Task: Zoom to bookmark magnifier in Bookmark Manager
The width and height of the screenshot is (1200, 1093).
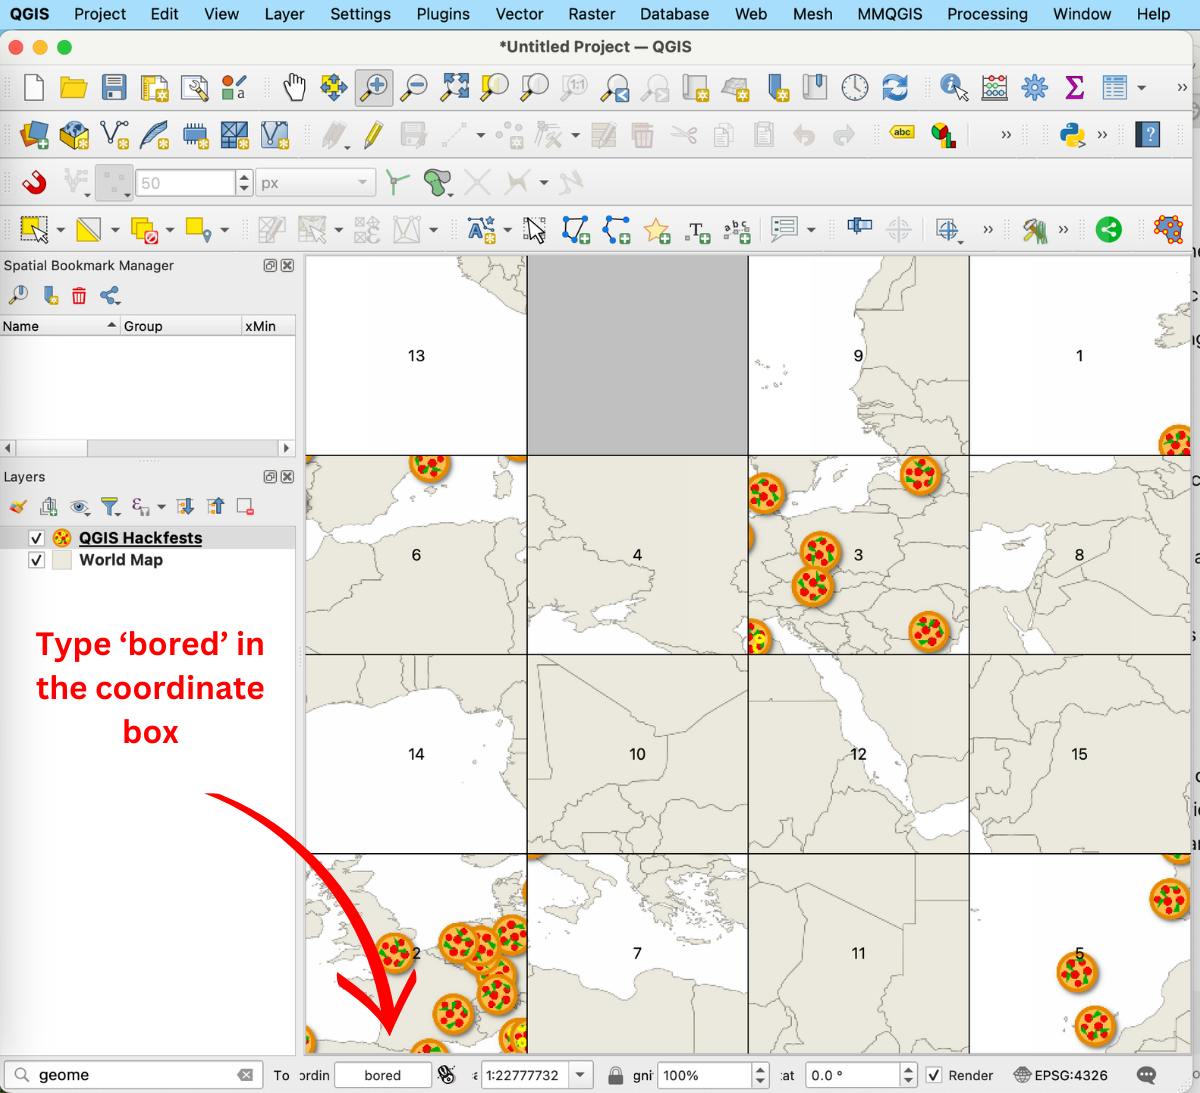Action: point(18,295)
